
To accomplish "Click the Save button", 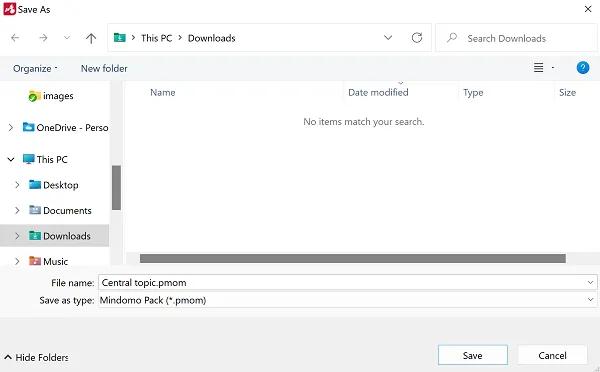I will (x=473, y=356).
